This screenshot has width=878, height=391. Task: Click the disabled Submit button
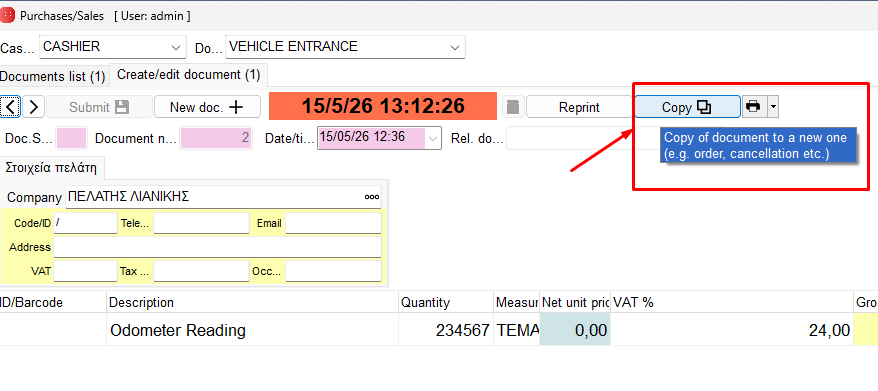click(x=99, y=106)
